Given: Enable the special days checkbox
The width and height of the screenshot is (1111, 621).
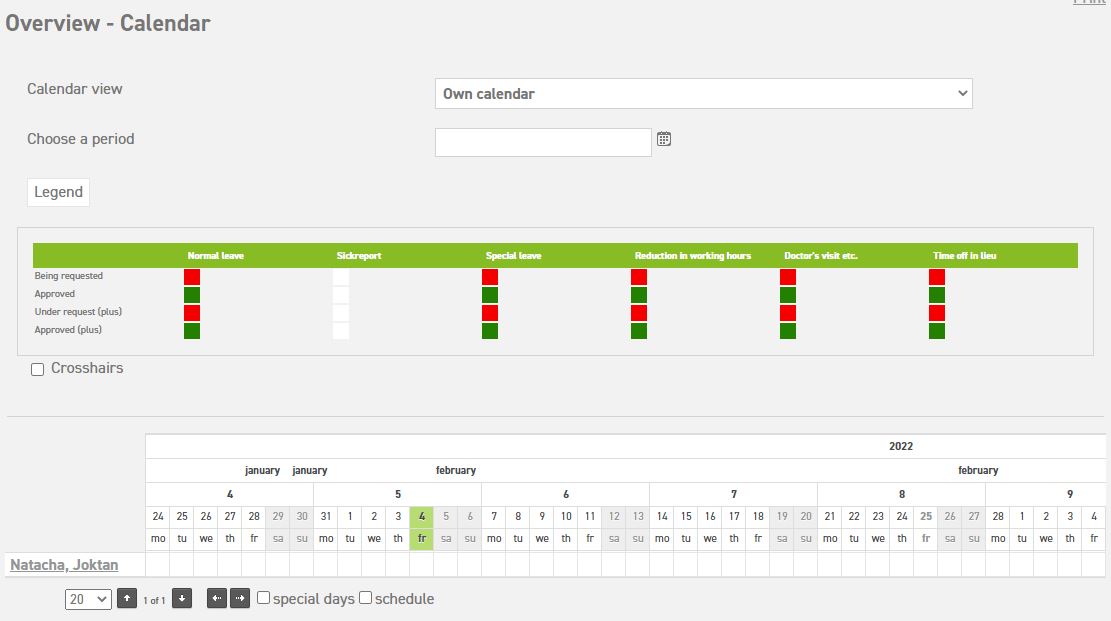Looking at the screenshot, I should [263, 598].
